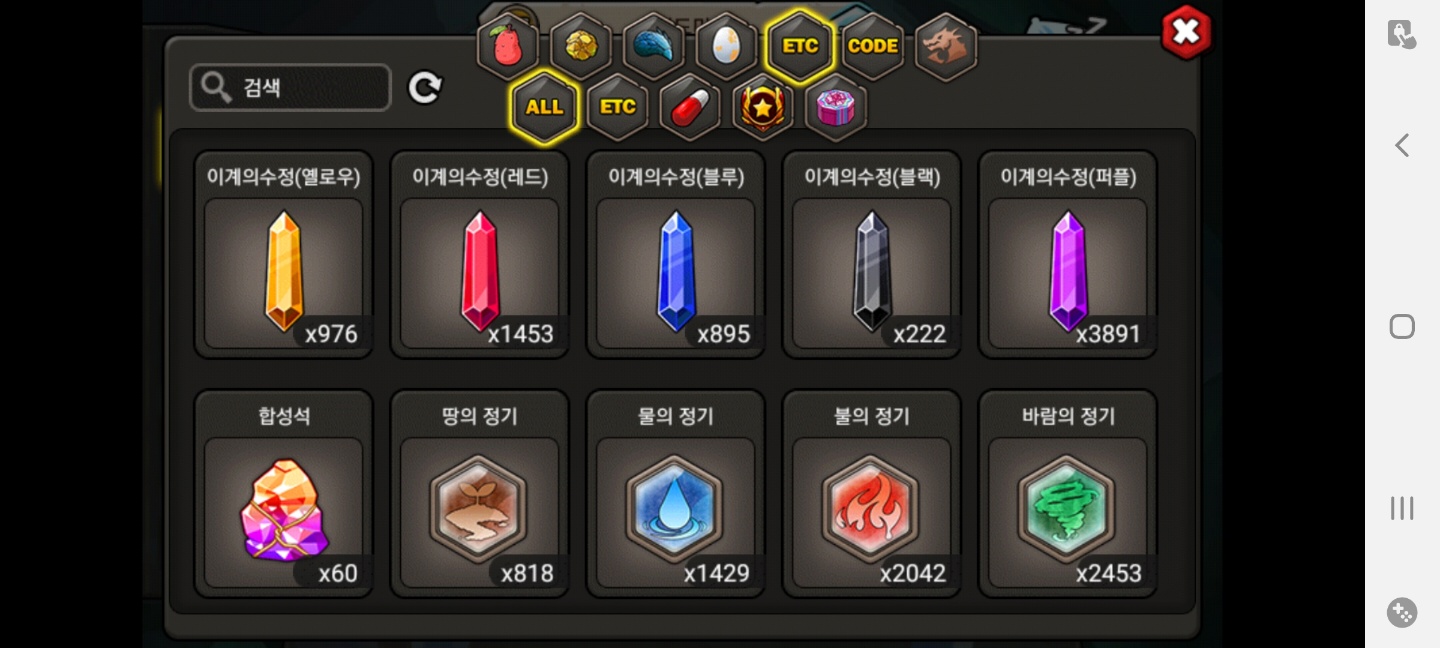The image size is (1440, 648).
Task: Click the 검색 search field
Action: point(290,88)
